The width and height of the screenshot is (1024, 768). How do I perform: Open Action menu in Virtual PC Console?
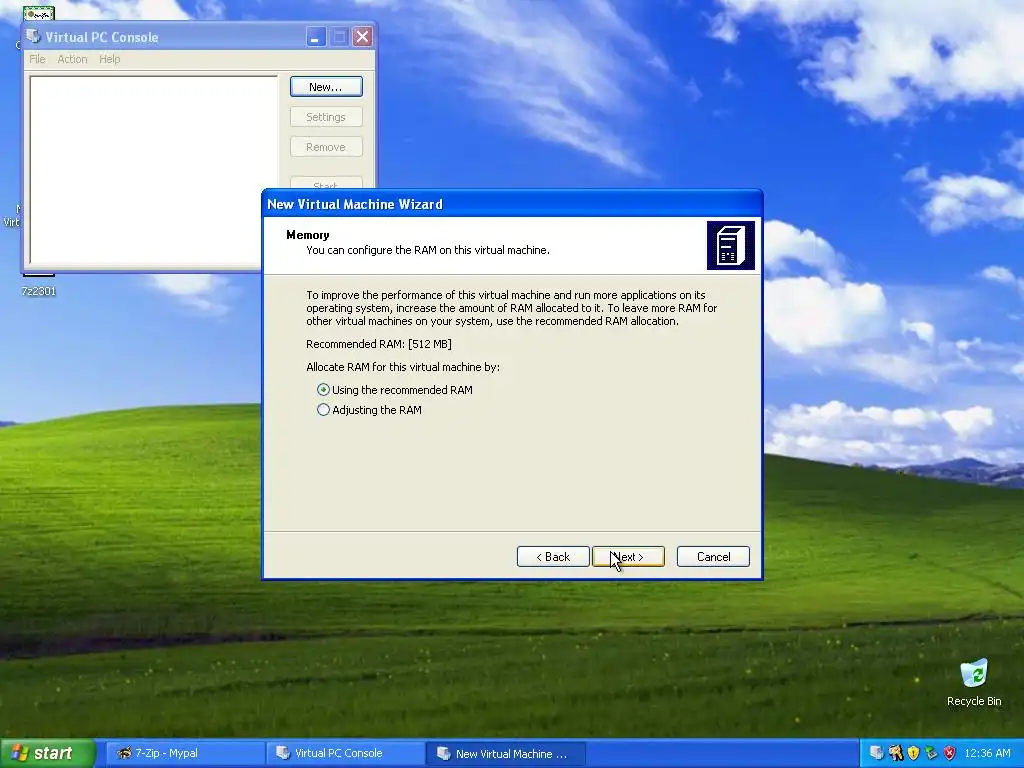click(x=72, y=59)
